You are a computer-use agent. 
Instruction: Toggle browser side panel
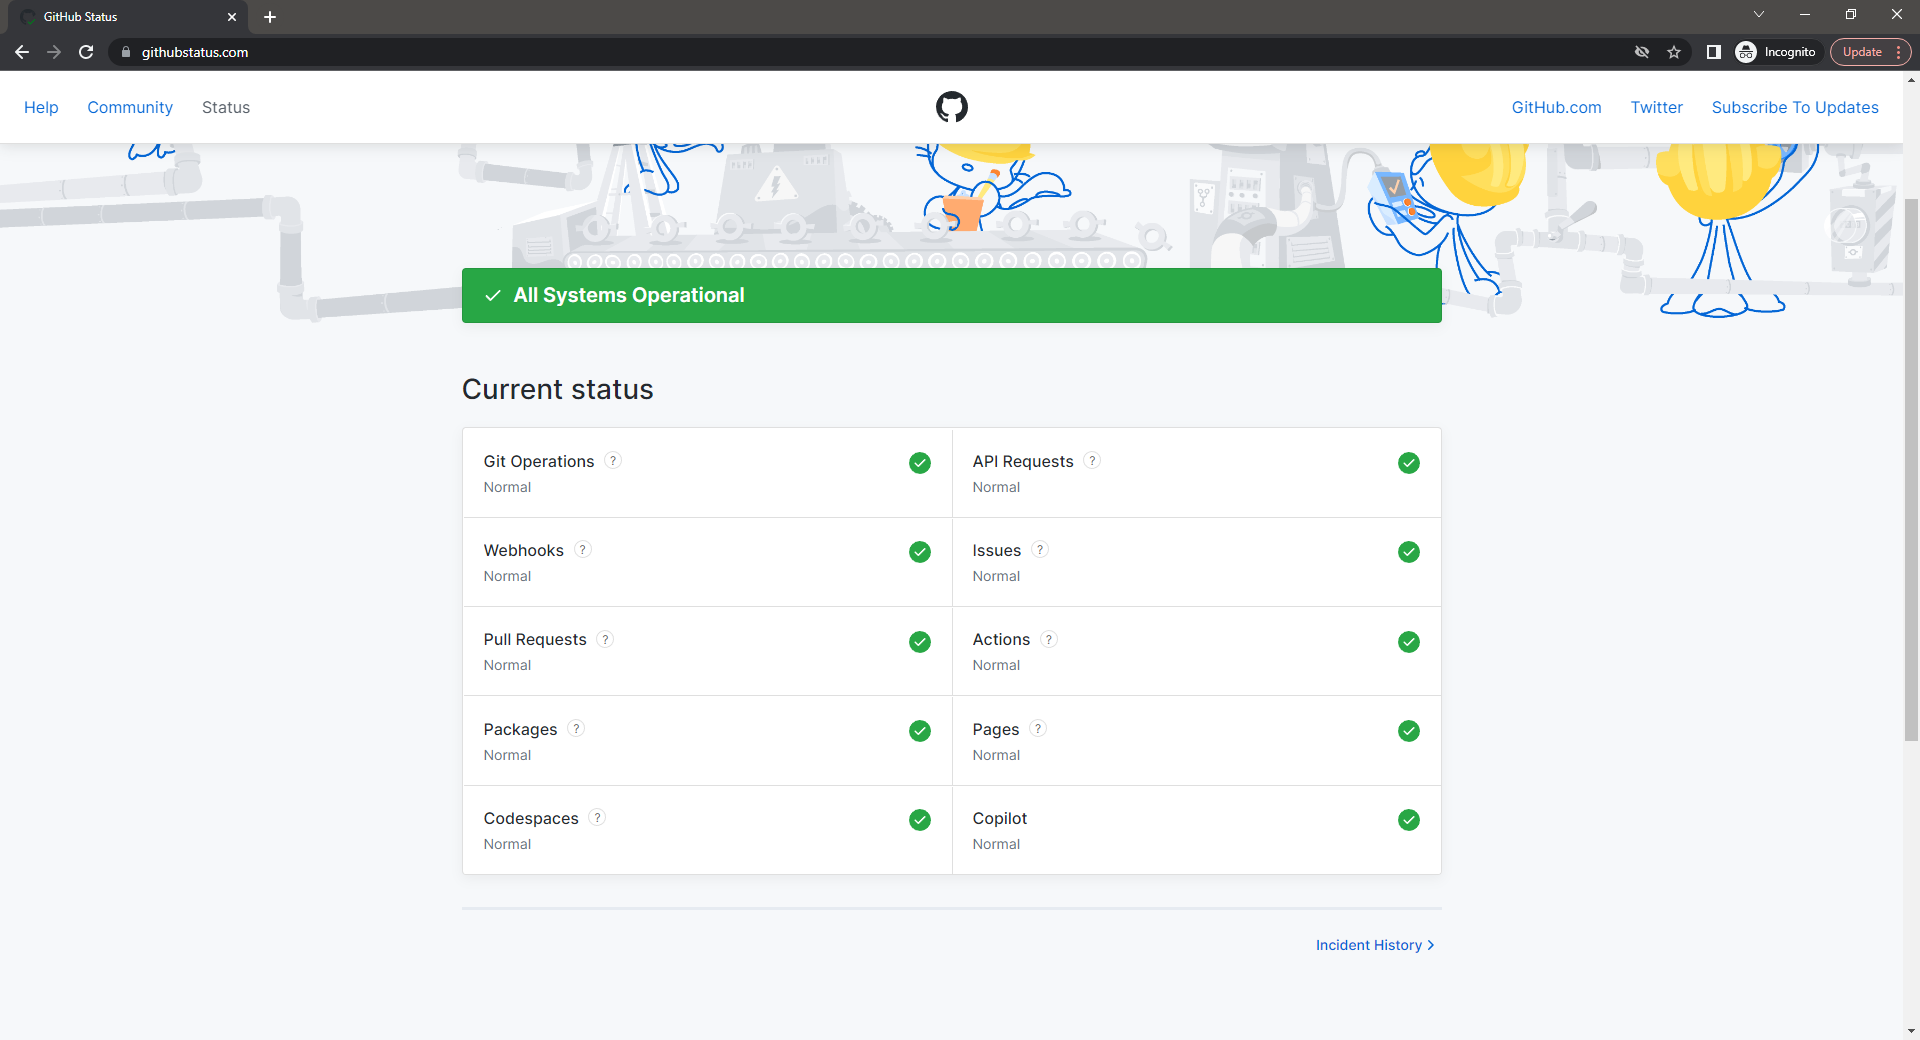pyautogui.click(x=1713, y=52)
